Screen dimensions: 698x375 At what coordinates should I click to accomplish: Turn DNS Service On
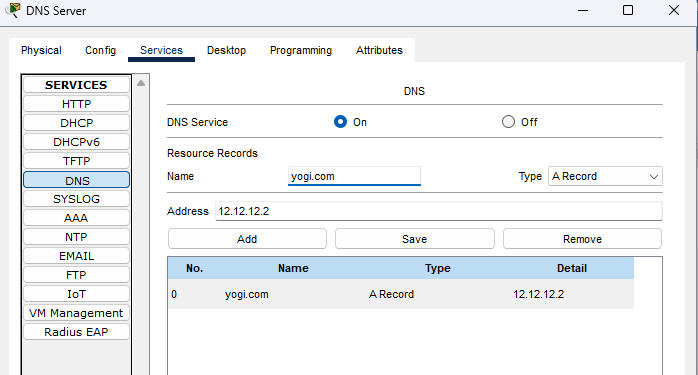[x=341, y=122]
